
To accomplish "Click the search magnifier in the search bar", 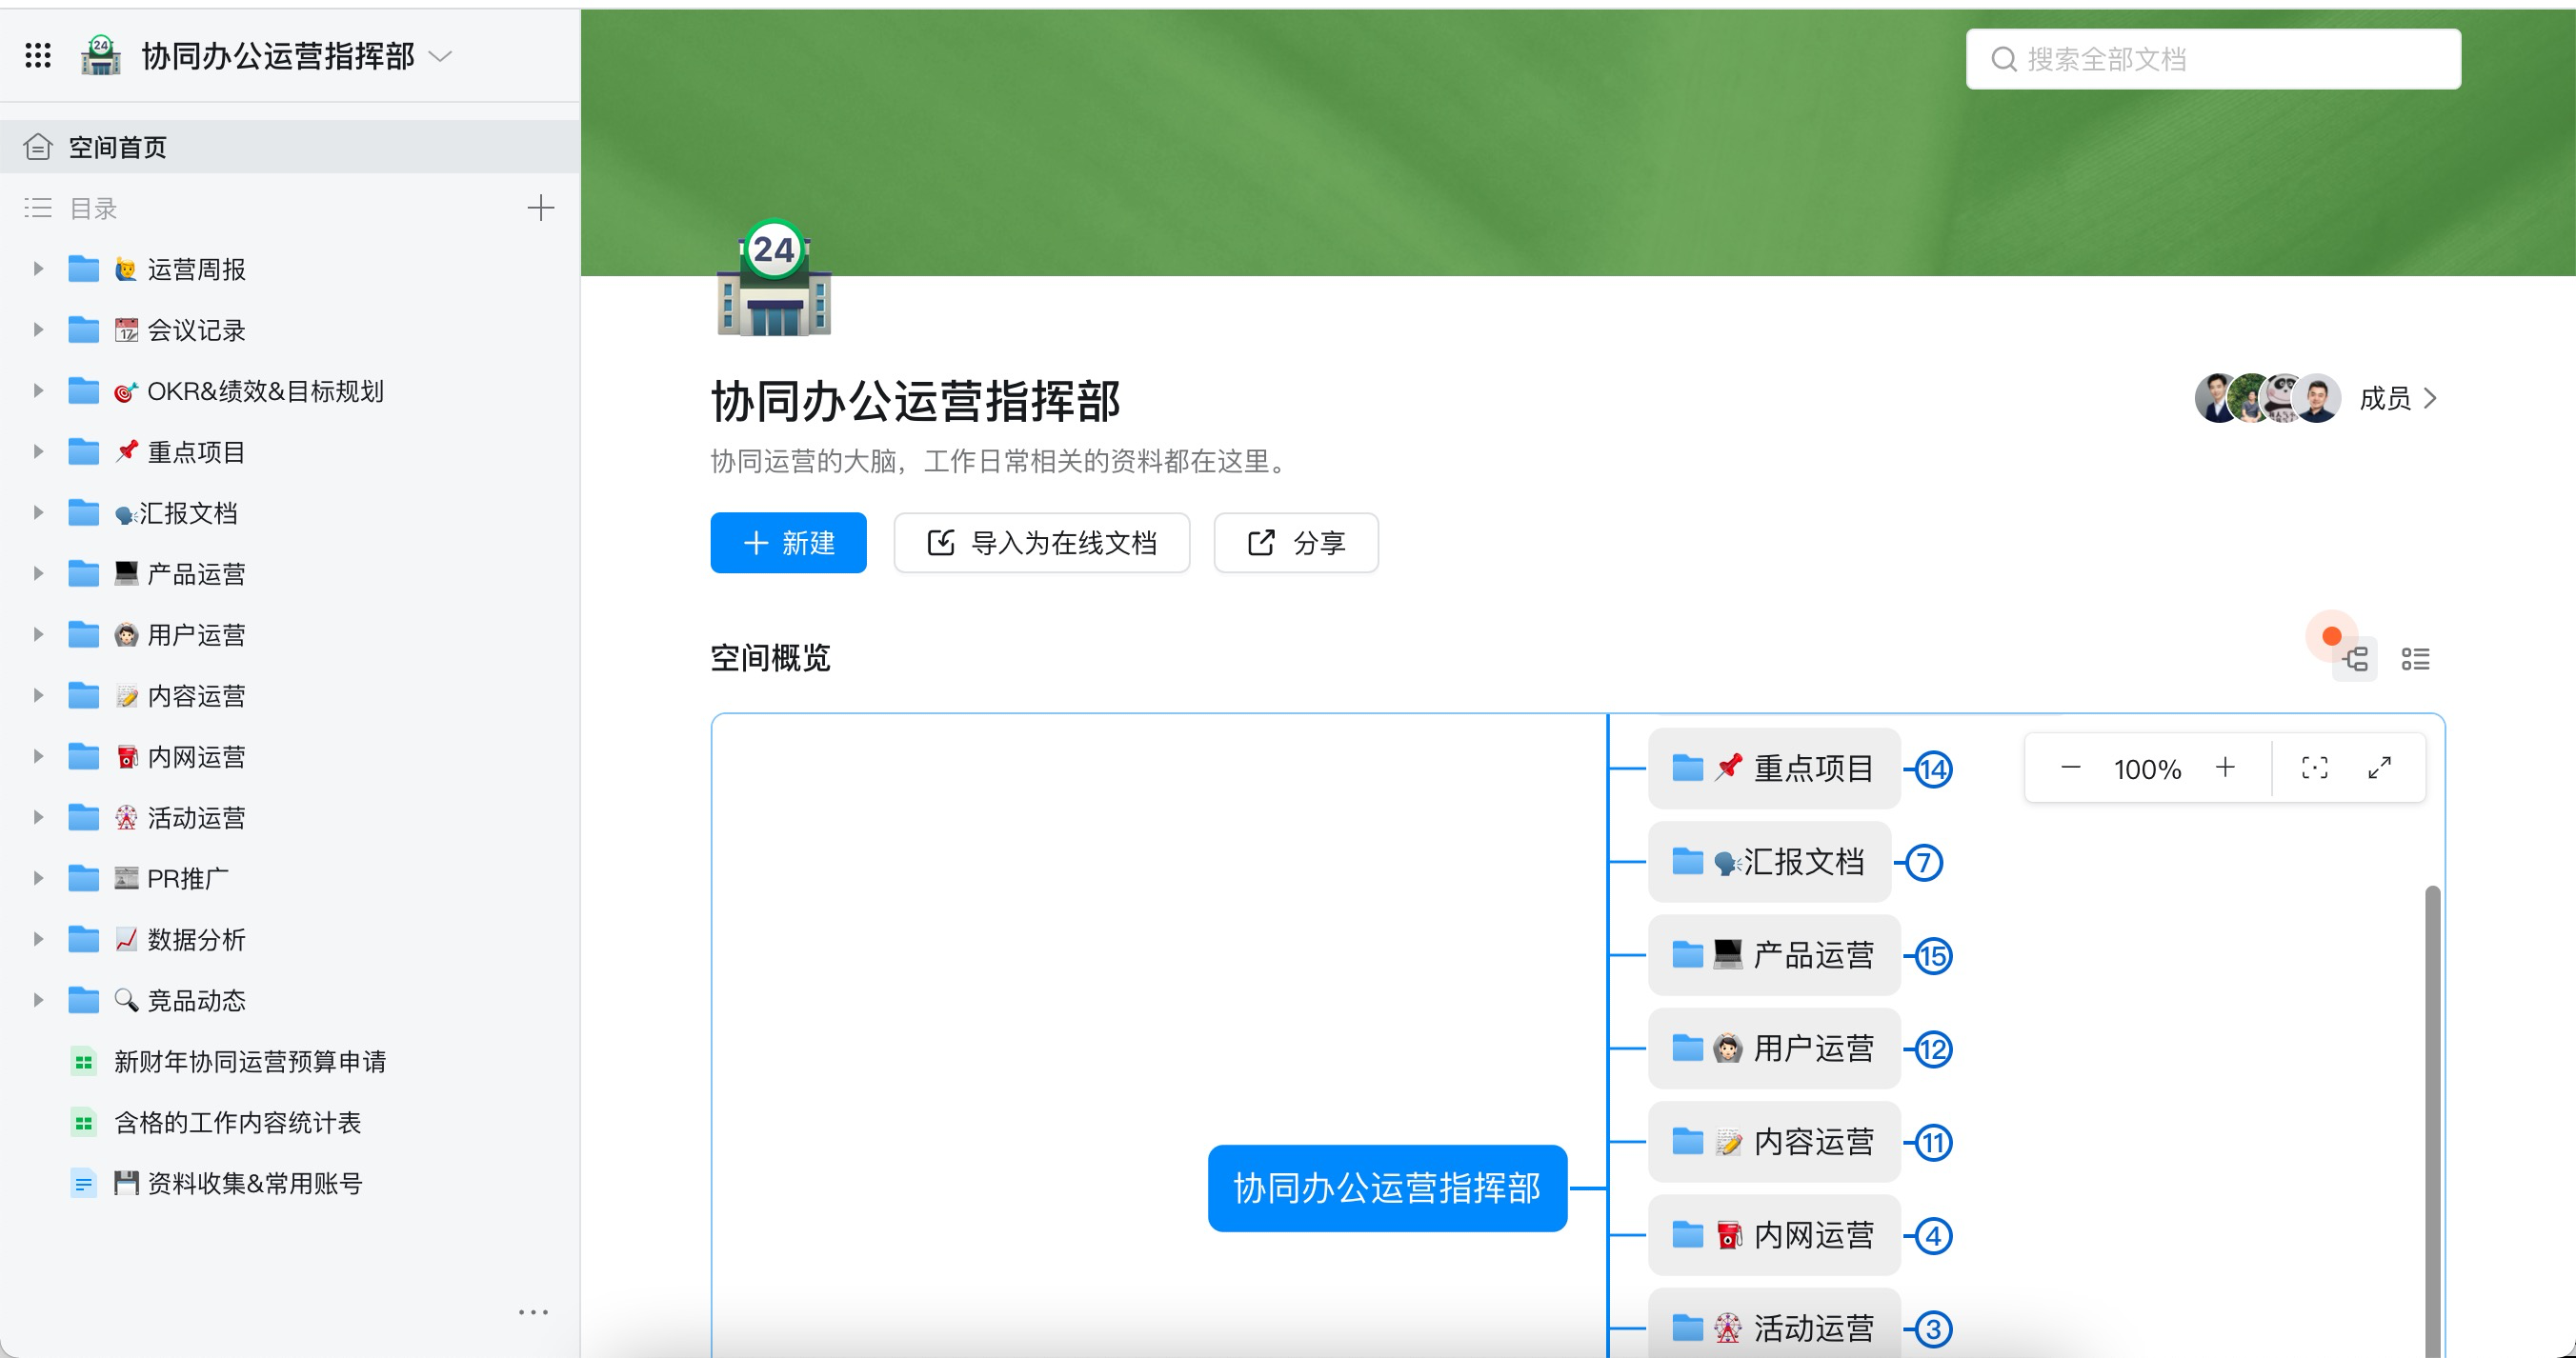I will click(x=2004, y=59).
